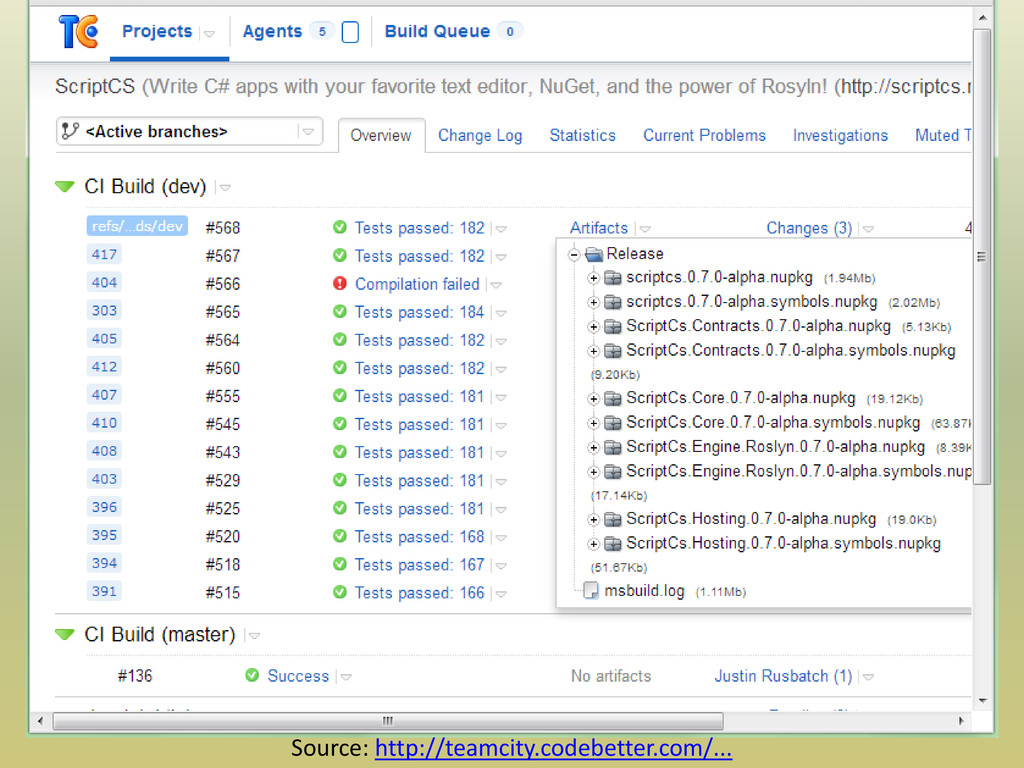Switch to the Investigations tab
The width and height of the screenshot is (1024, 768).
click(x=840, y=135)
